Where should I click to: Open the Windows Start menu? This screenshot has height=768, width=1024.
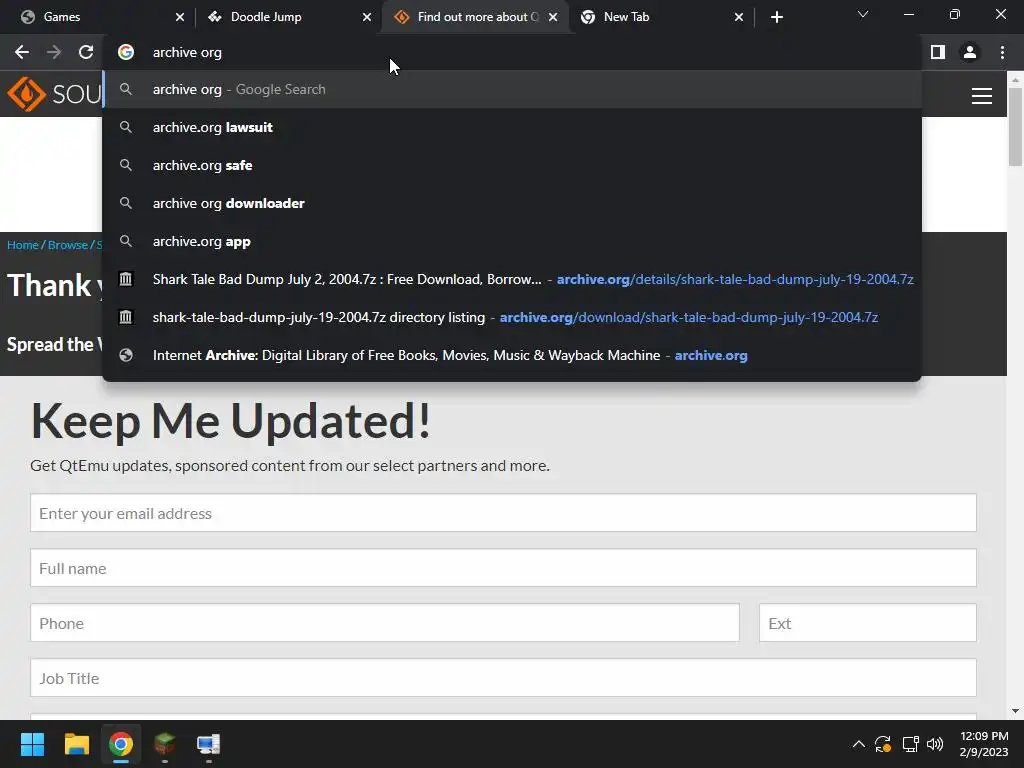tap(32, 744)
